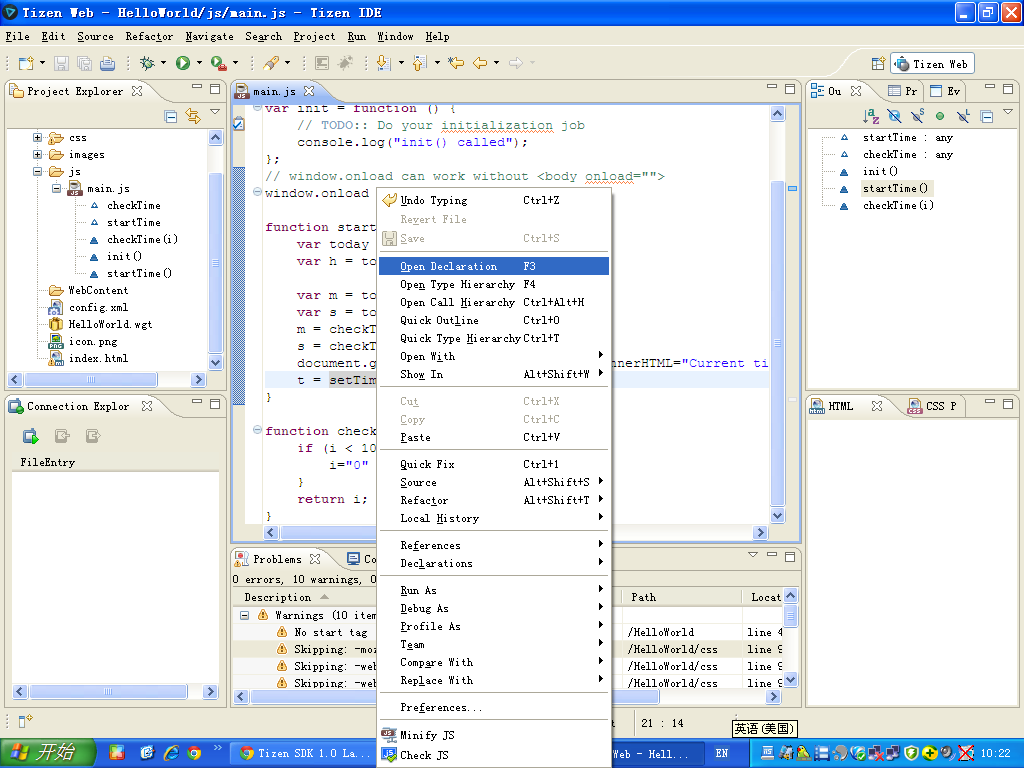This screenshot has height=768, width=1024.
Task: Expand the images folder in Project Explorer
Action: (x=37, y=155)
